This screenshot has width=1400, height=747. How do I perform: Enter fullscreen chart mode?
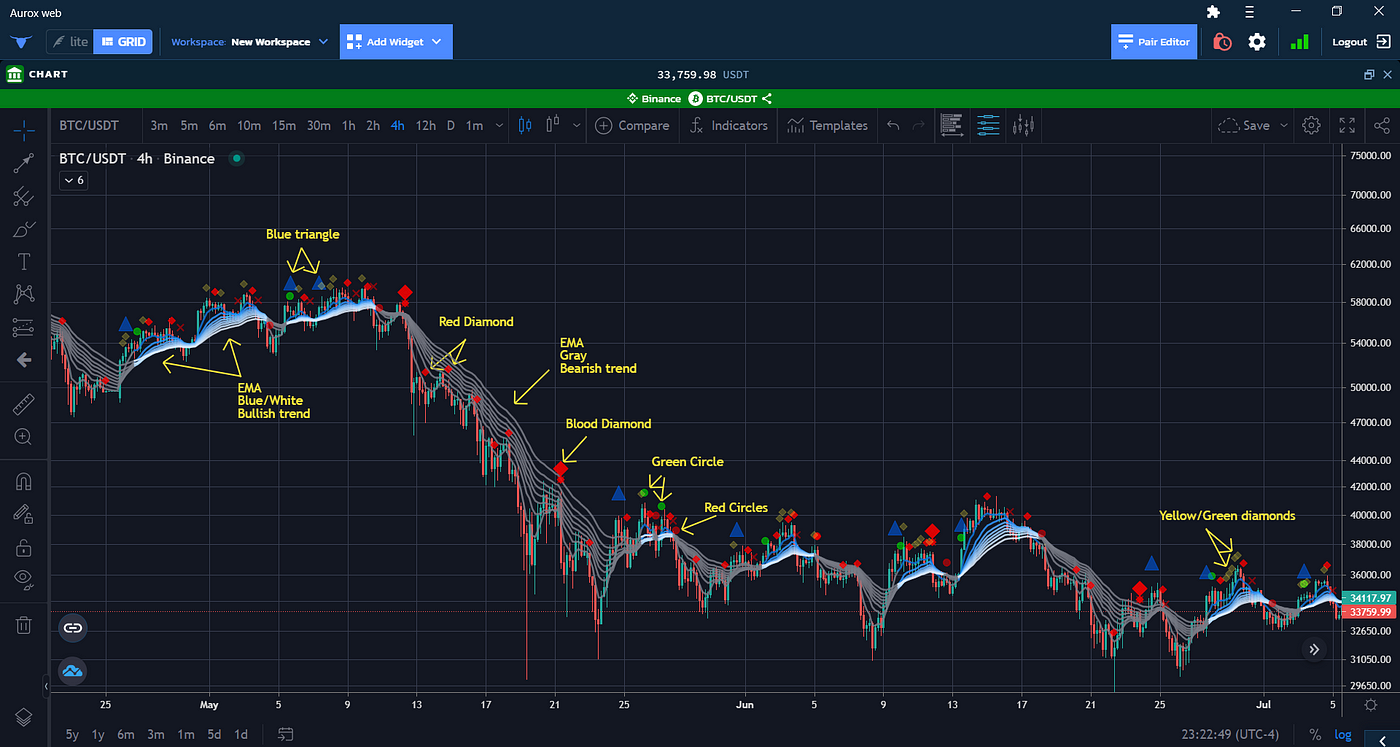point(1347,125)
